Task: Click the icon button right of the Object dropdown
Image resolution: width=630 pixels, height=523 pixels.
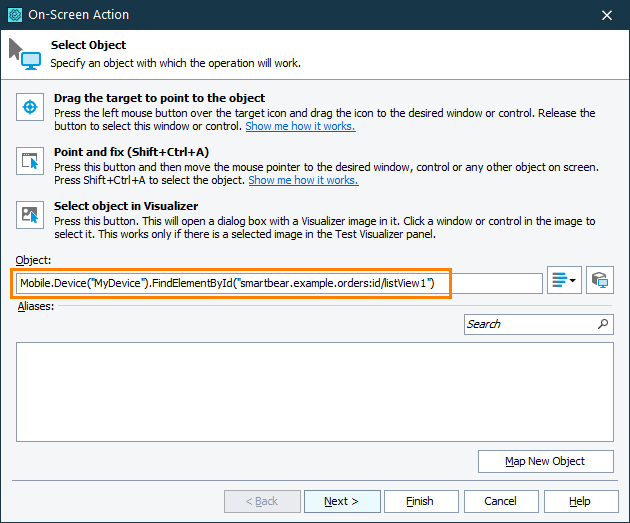Action: pos(600,282)
